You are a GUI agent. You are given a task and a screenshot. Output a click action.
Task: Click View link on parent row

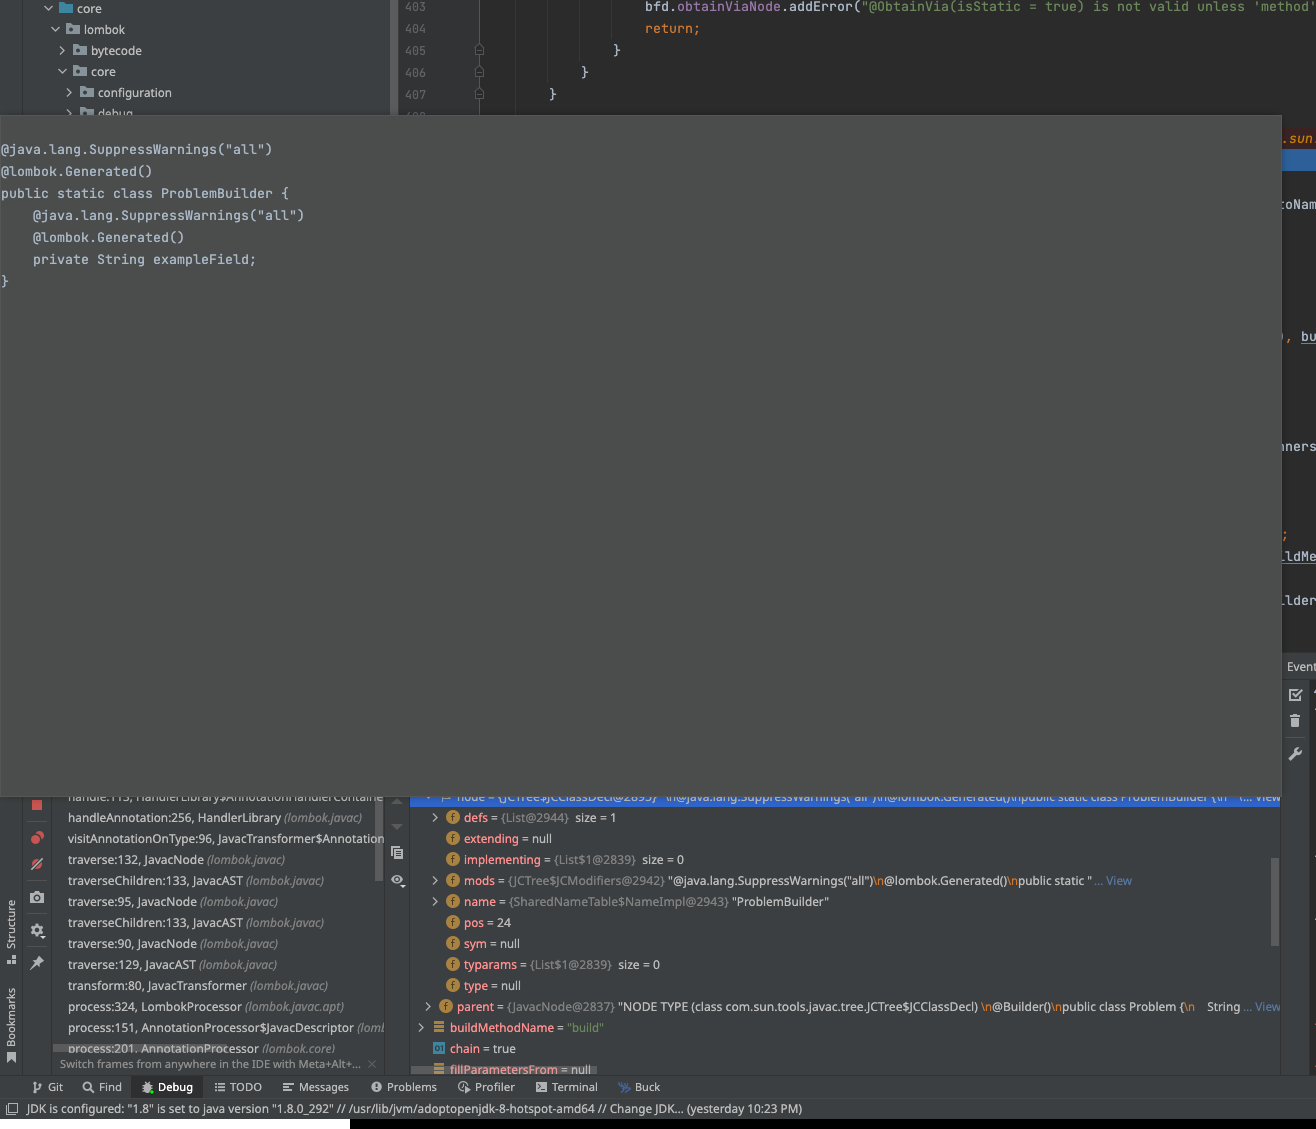pyautogui.click(x=1268, y=1007)
